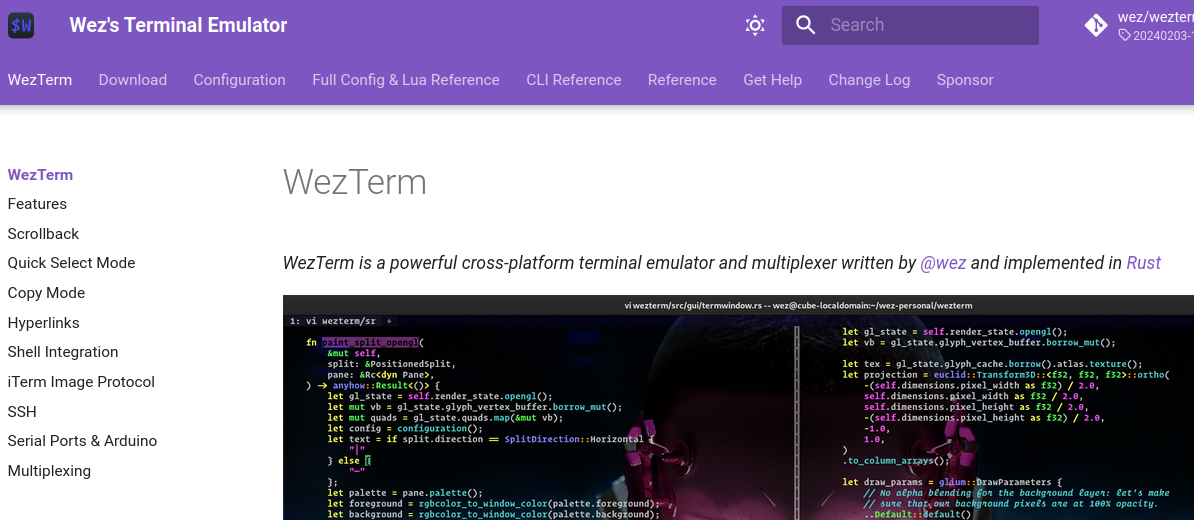Go to Full Config & Lua Reference
This screenshot has height=520, width=1194.
pos(406,80)
